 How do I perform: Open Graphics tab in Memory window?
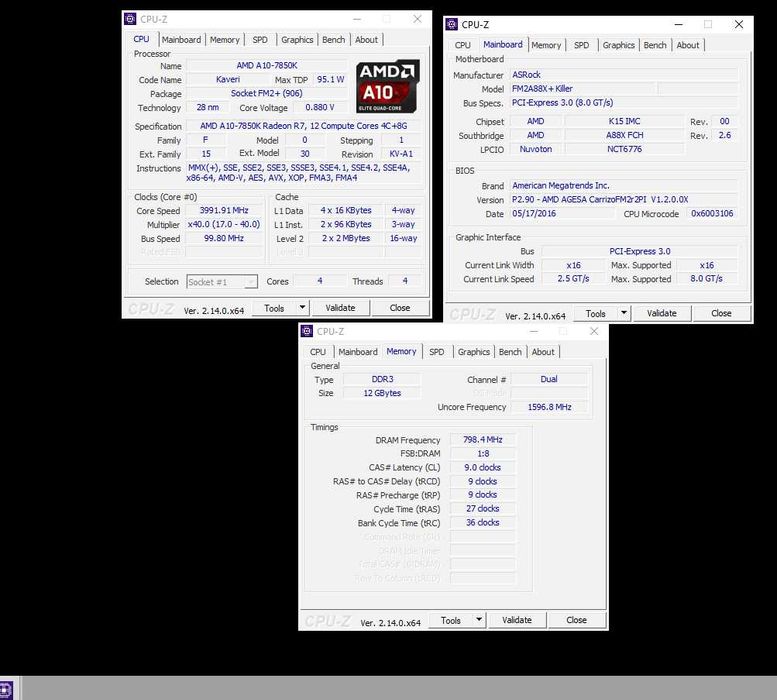pyautogui.click(x=474, y=352)
